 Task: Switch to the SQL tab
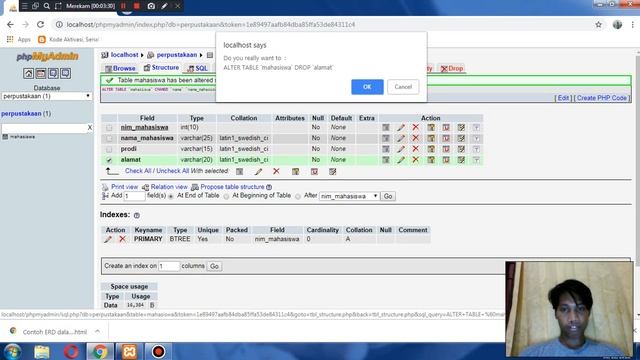pos(198,68)
